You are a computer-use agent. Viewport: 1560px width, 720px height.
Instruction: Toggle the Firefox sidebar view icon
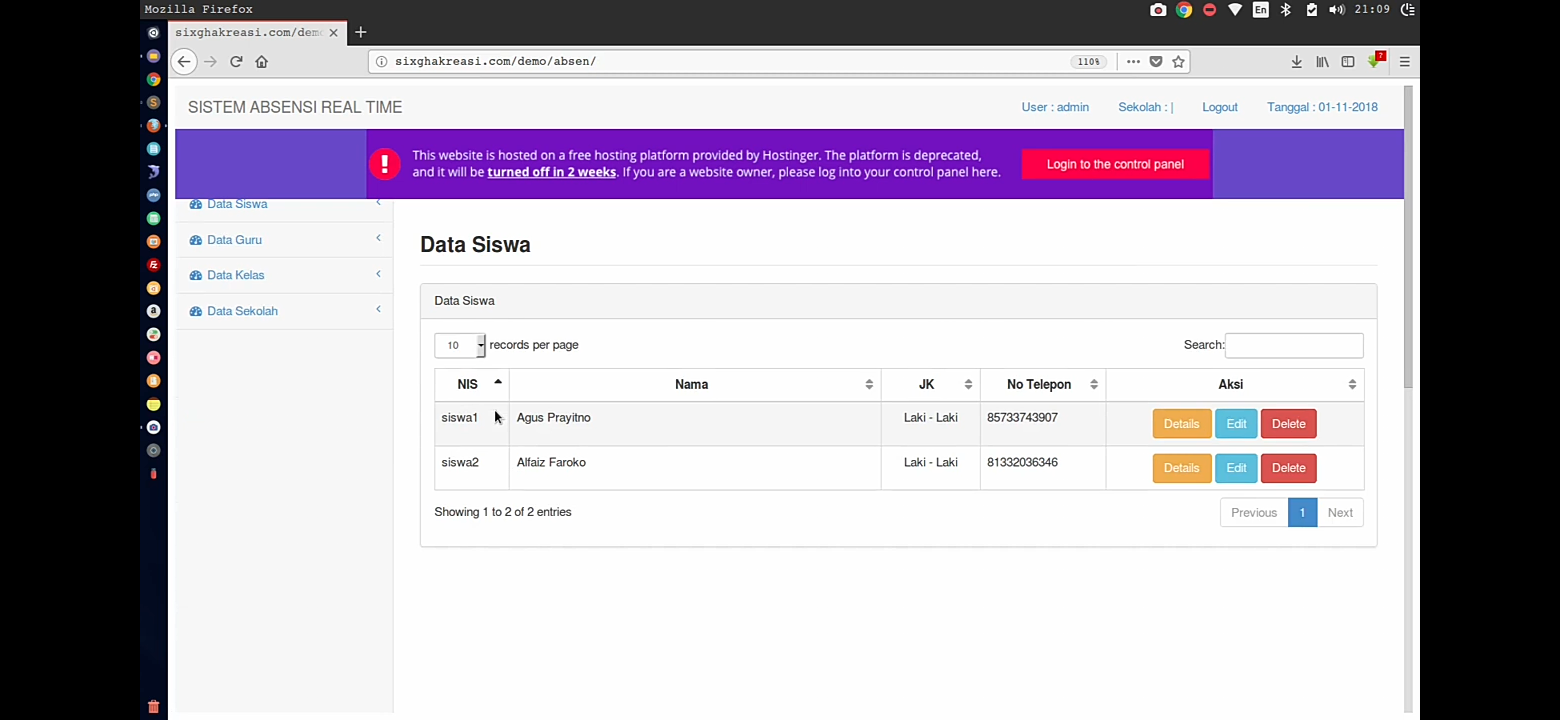point(1348,62)
